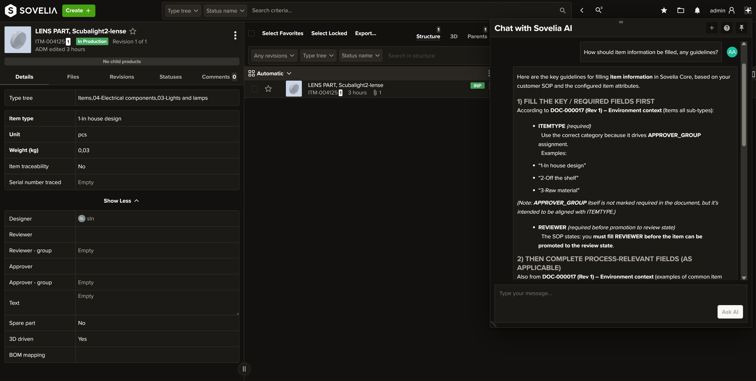This screenshot has height=381, width=756.
Task: Click the chat scrollbar
Action: pos(744,106)
